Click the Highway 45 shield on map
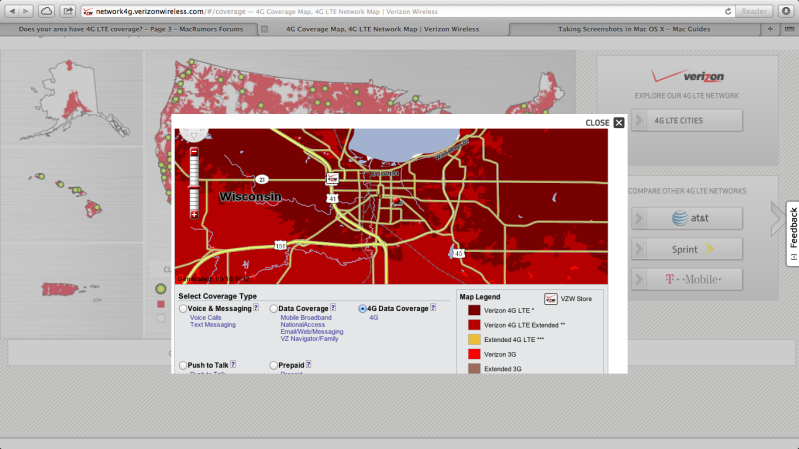Viewport: 799px width, 449px height. point(459,253)
